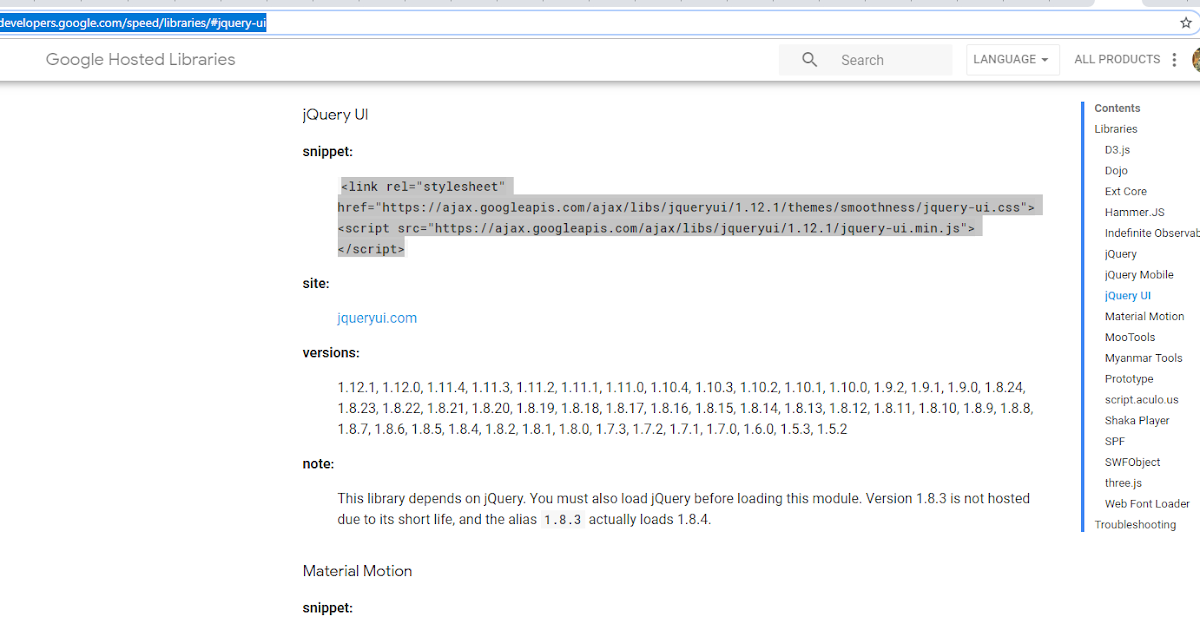Jump to Ext Core section

pos(1126,191)
